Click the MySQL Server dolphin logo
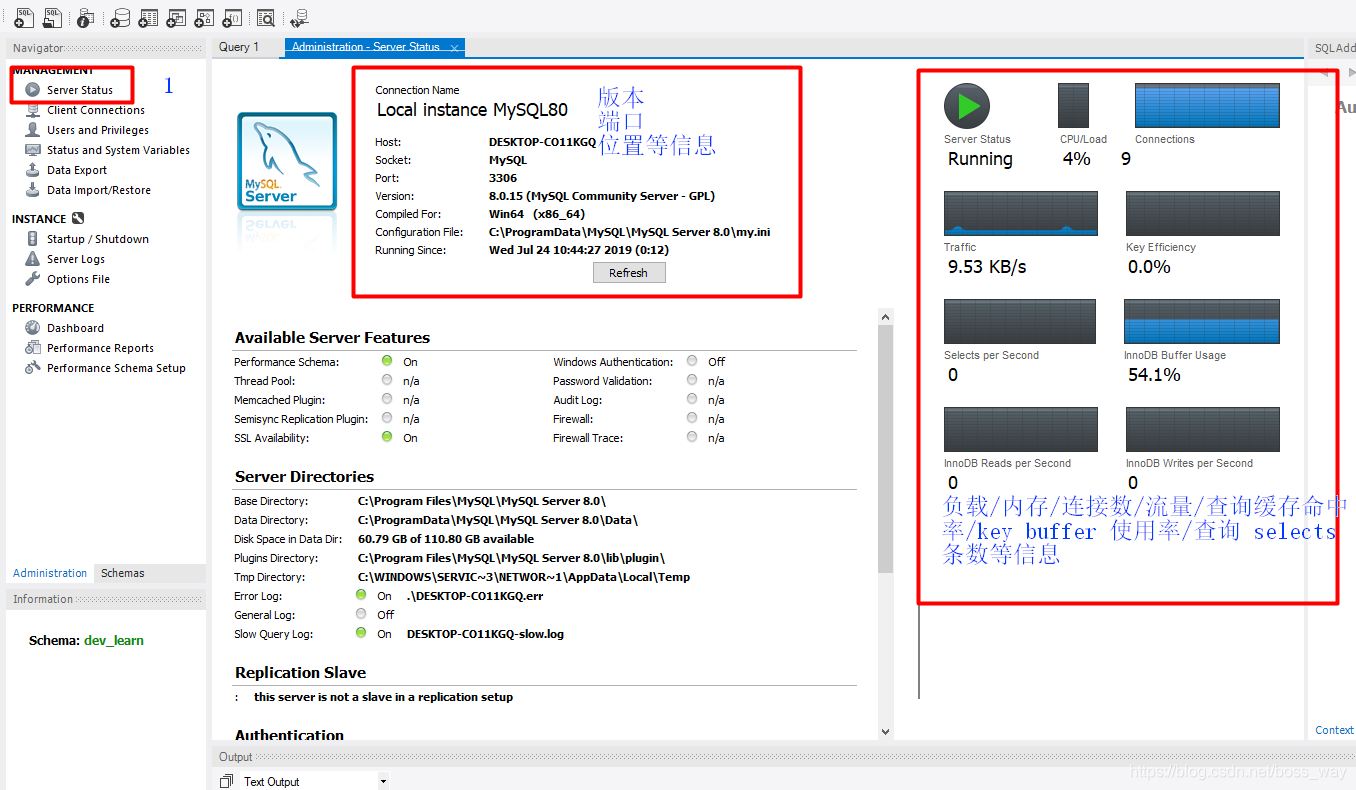Screen dimensions: 1356x790 [286, 160]
